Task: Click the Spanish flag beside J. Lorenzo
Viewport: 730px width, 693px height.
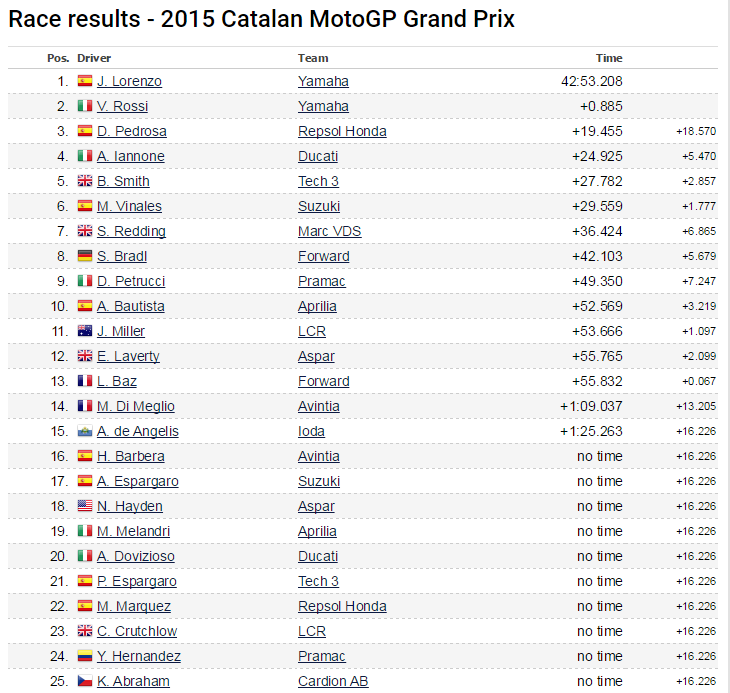Action: click(x=85, y=81)
